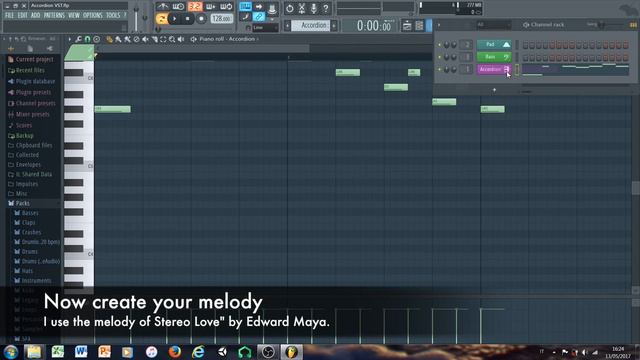Toggle typing keyboard to piano icon
640x360 pixels.
click(x=245, y=7)
